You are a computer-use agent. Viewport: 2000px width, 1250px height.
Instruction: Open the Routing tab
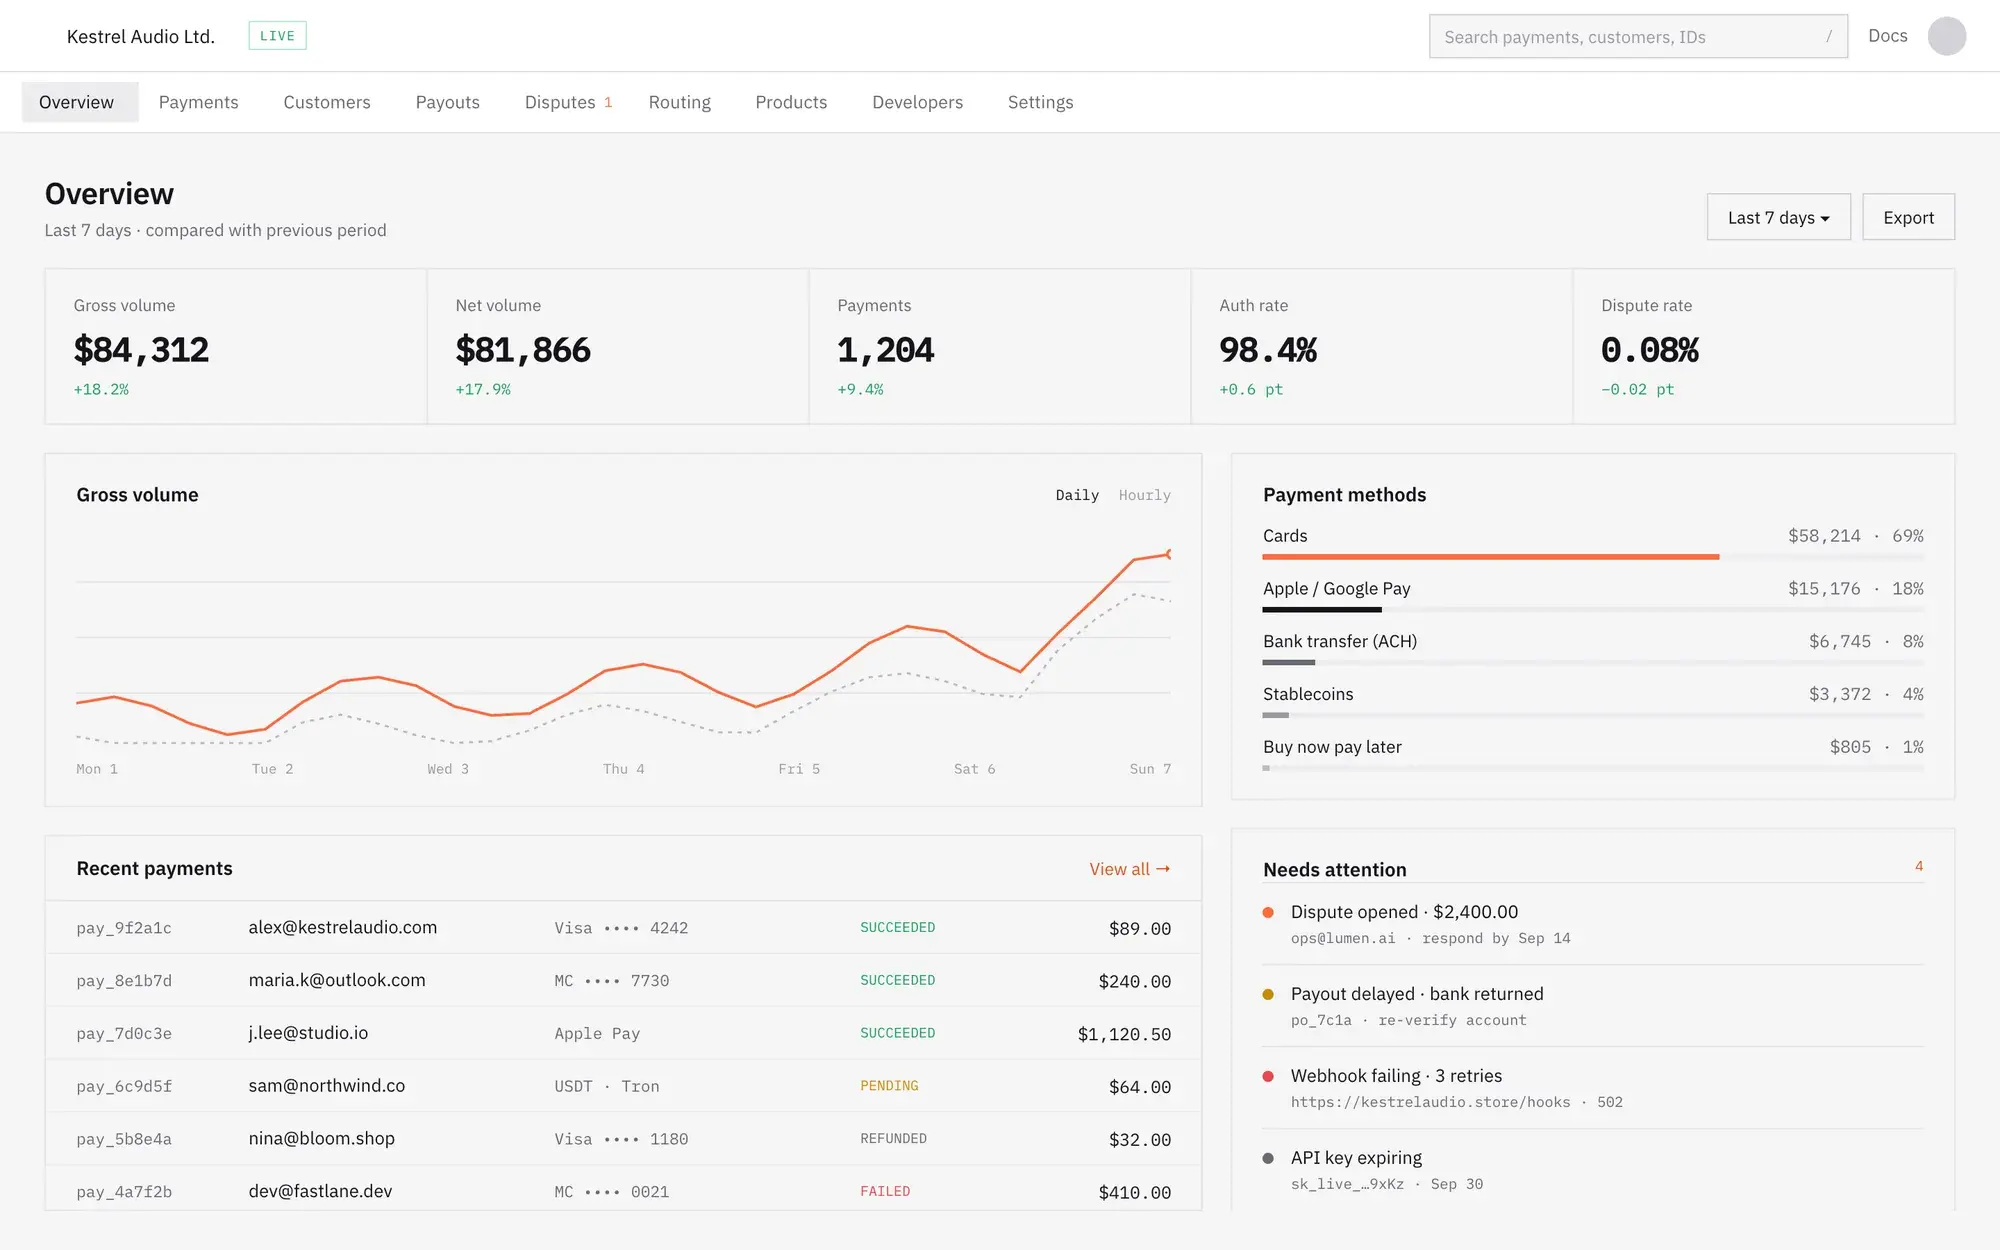click(679, 102)
